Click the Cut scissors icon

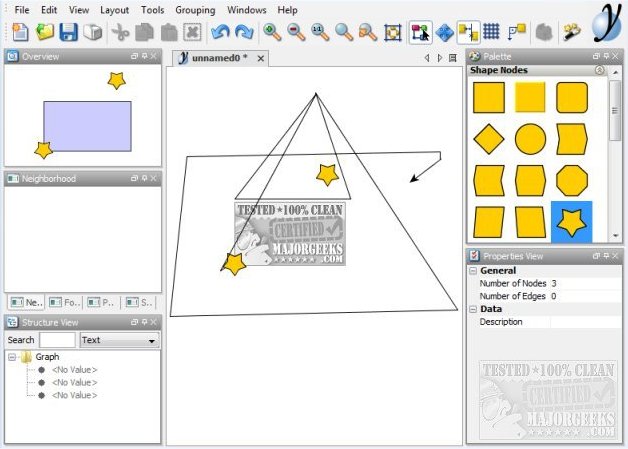[x=120, y=32]
